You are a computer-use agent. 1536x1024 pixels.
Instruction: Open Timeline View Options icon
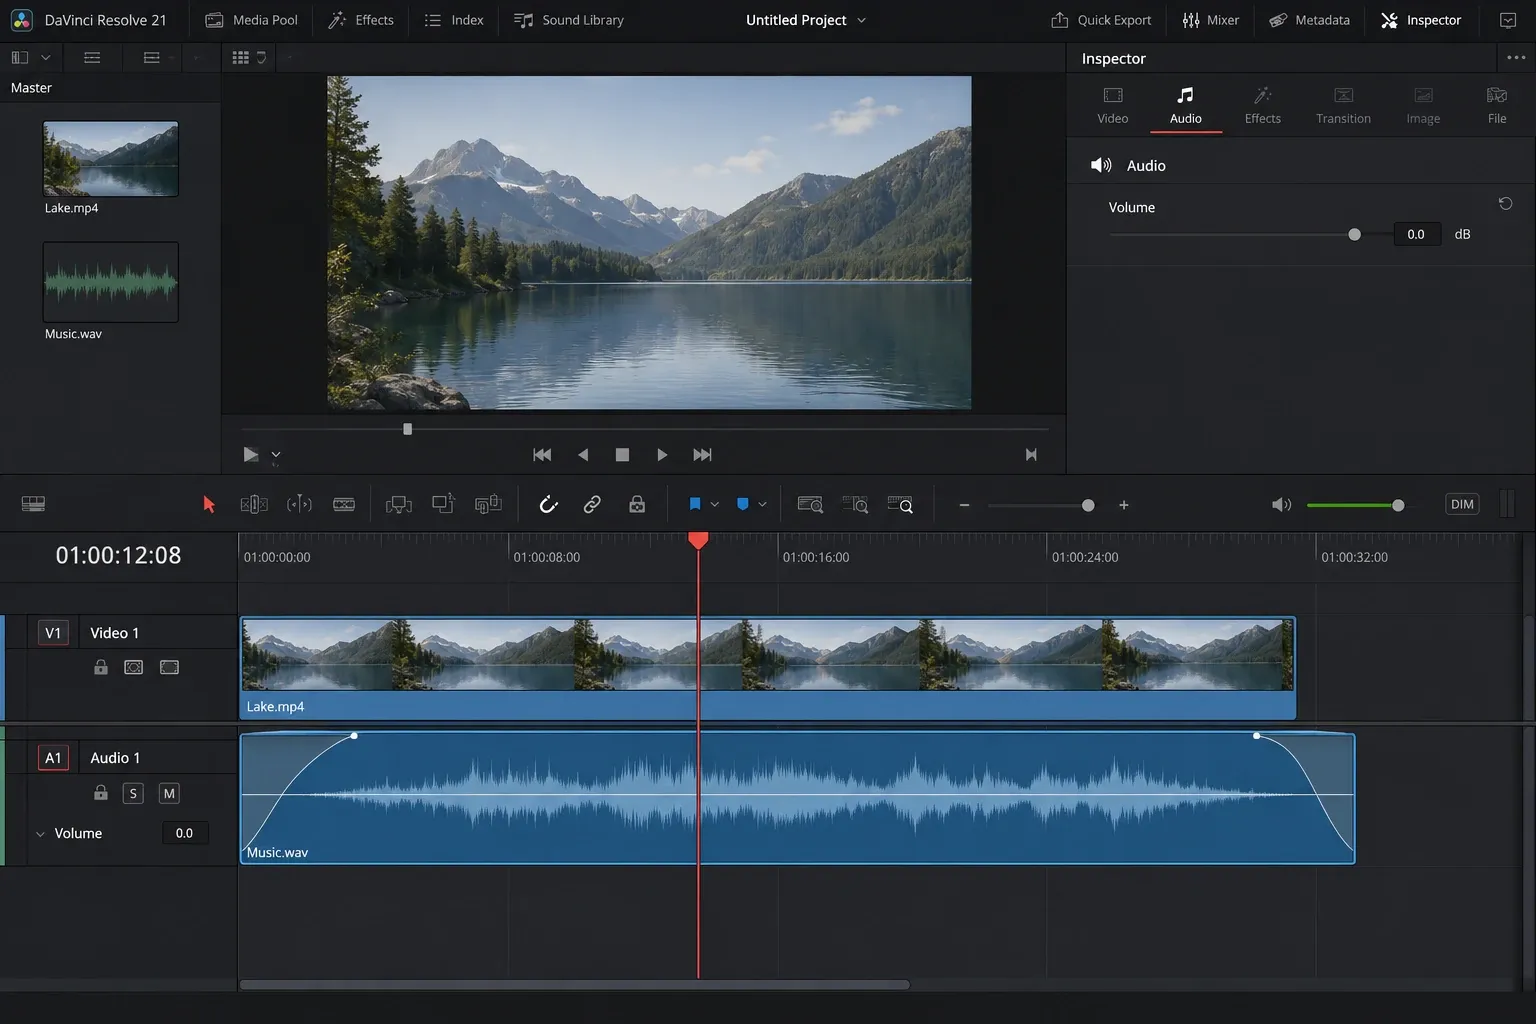[33, 504]
